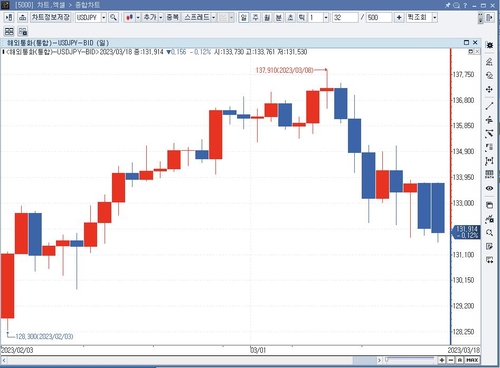Click the symbol search magnifier icon
This screenshot has height=368, width=500.
click(113, 17)
